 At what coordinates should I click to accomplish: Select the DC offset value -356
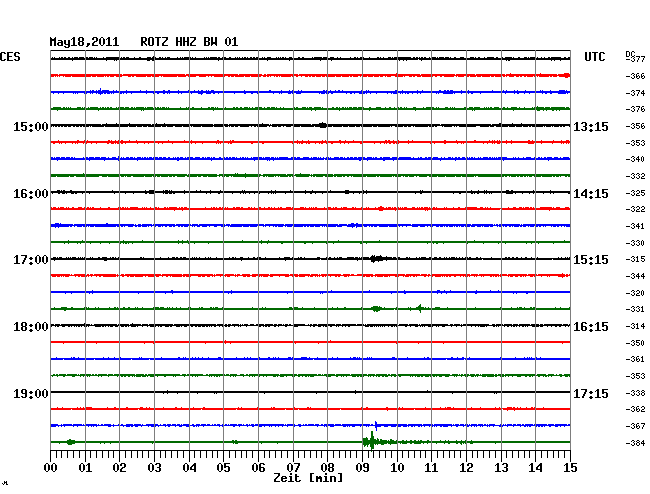tap(635, 126)
